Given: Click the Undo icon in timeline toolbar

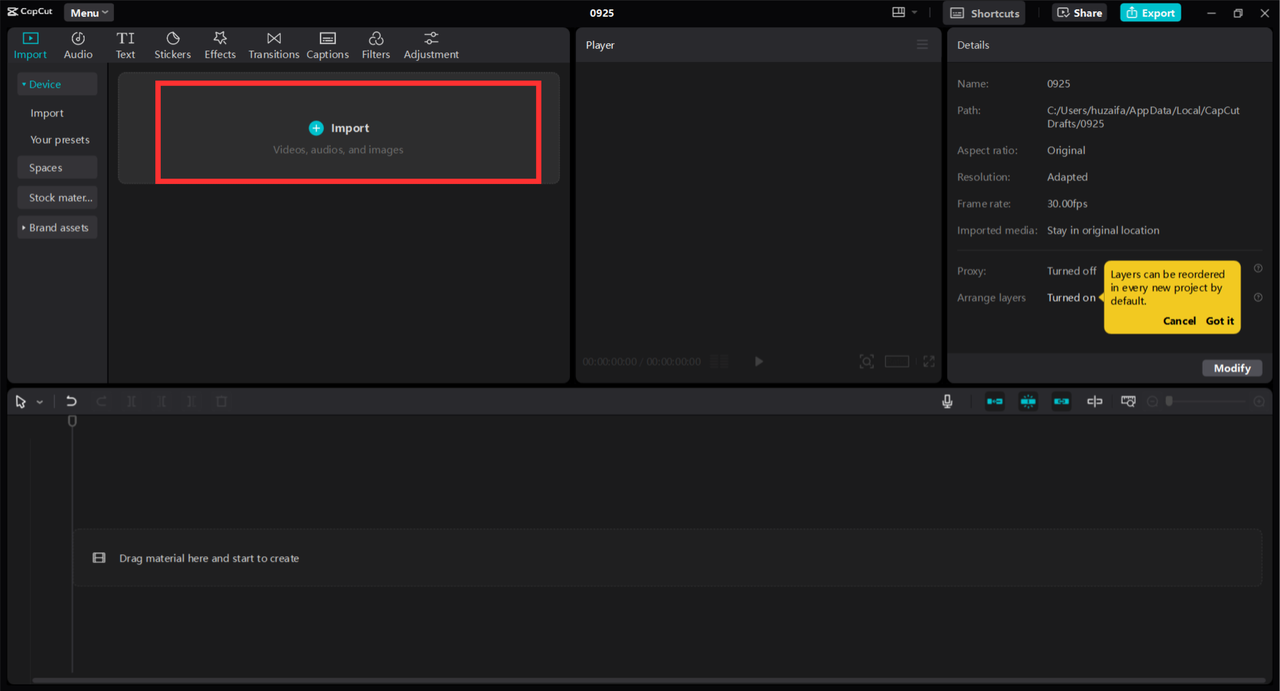Looking at the screenshot, I should click(71, 401).
